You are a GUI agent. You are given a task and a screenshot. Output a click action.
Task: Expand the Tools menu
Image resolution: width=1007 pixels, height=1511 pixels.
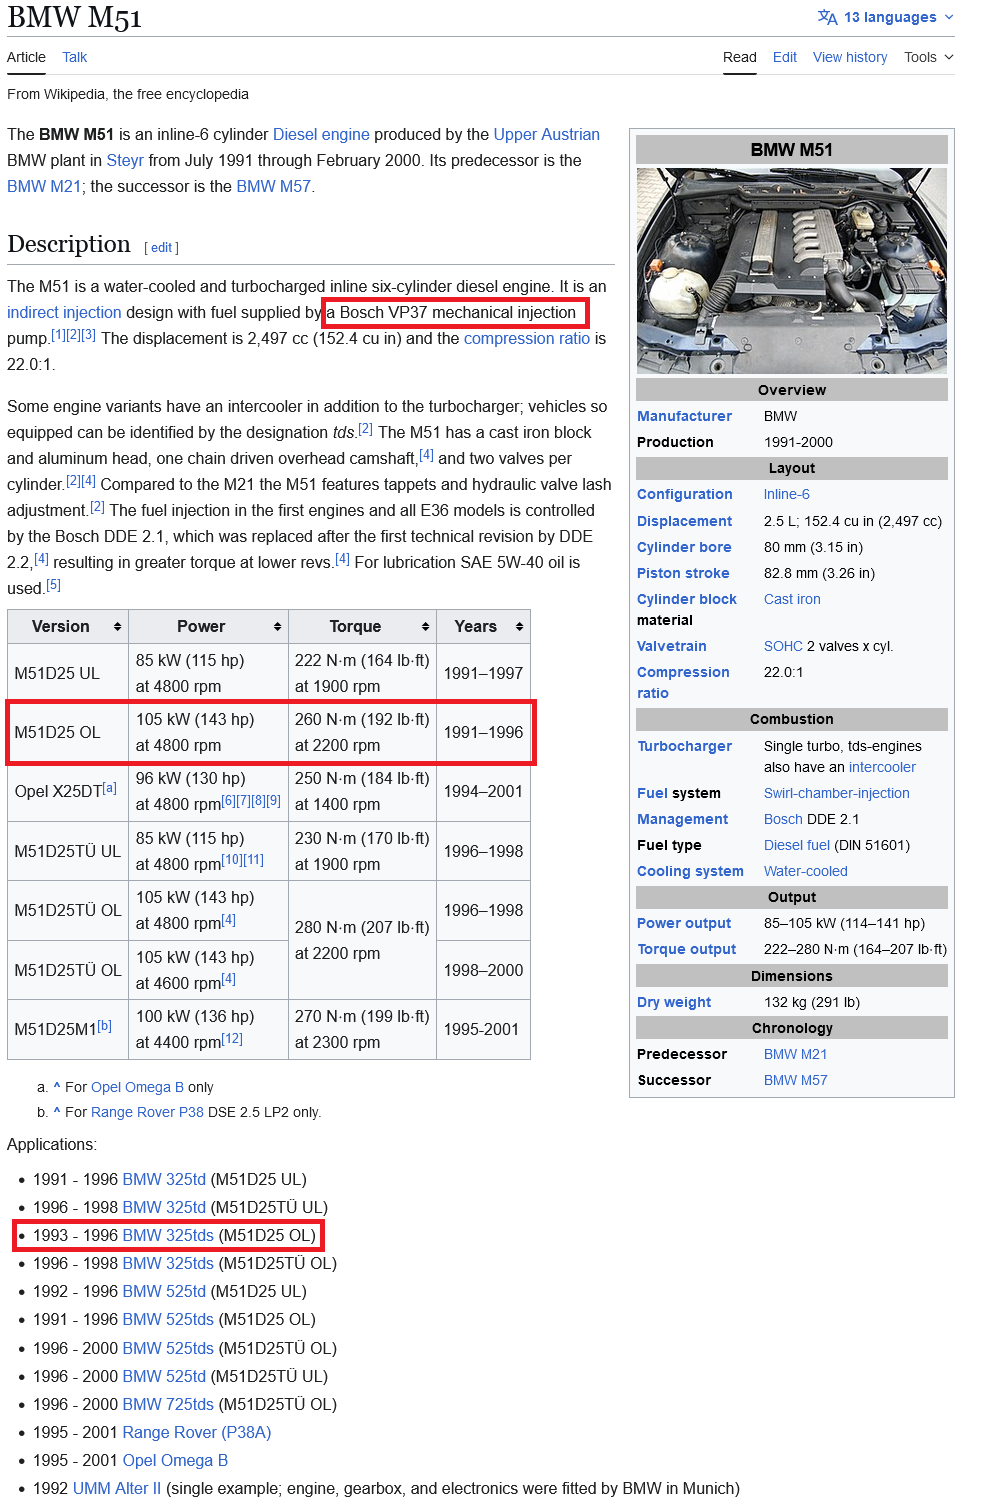click(x=929, y=57)
